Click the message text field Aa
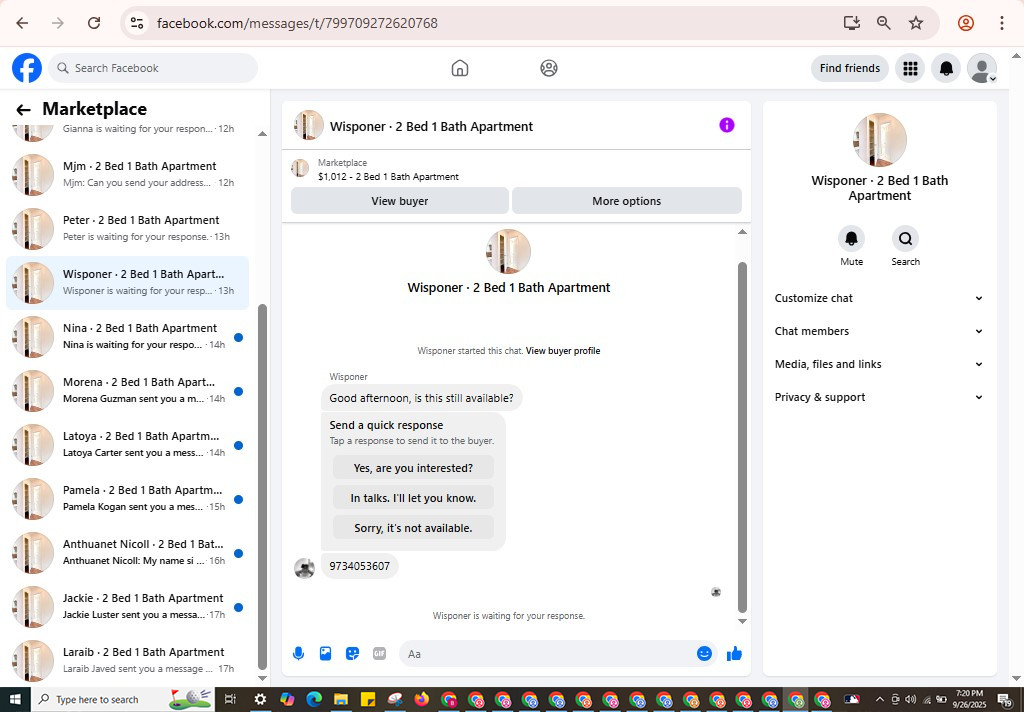 point(546,654)
